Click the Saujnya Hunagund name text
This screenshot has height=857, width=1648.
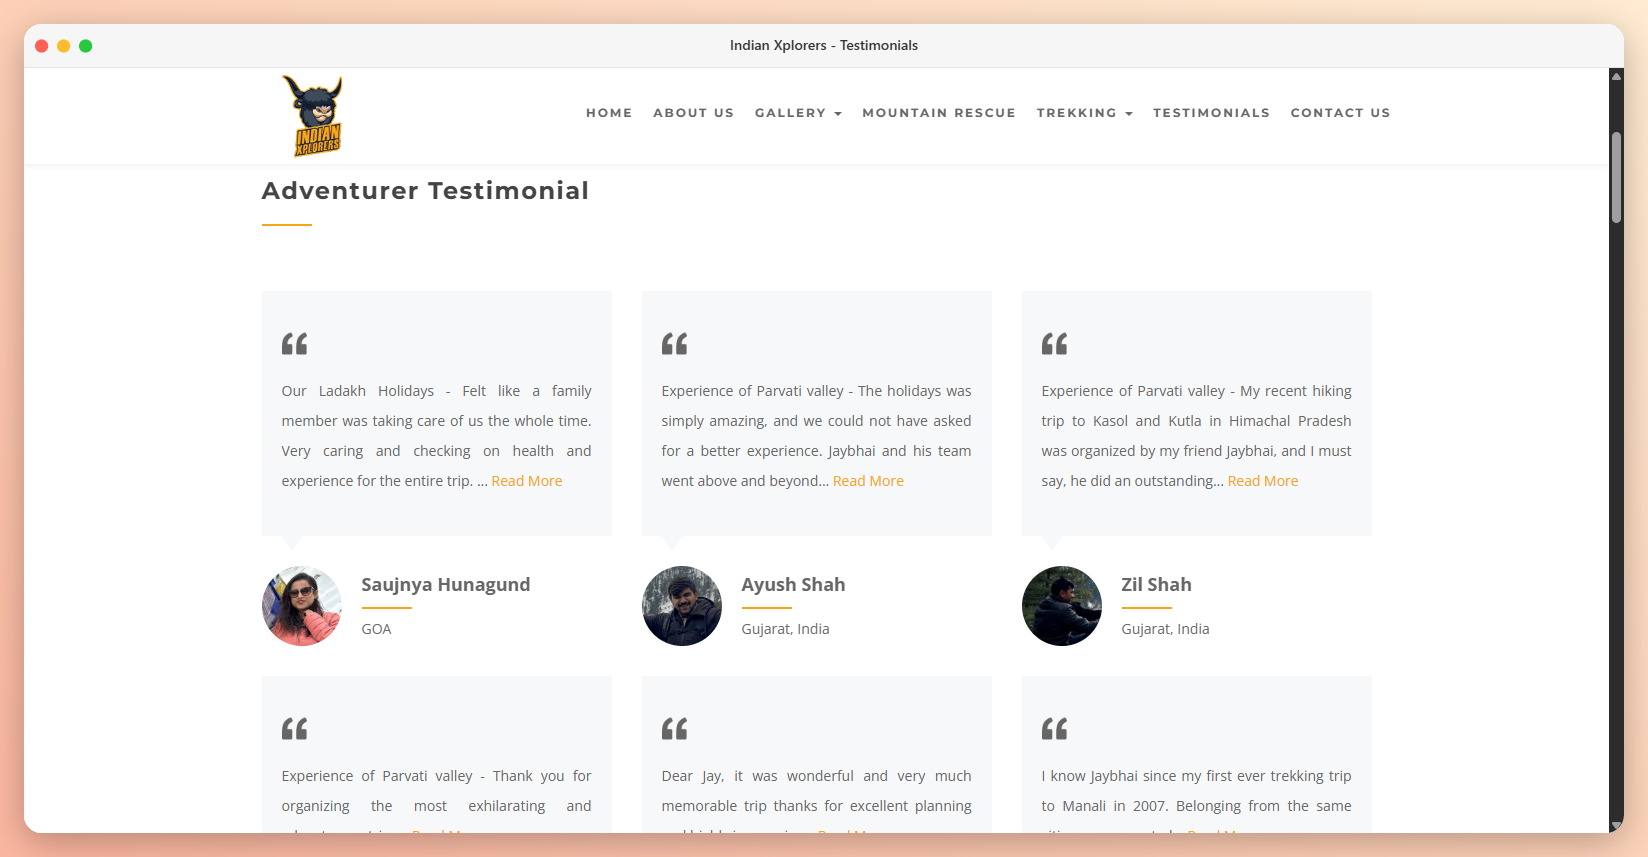pos(446,585)
